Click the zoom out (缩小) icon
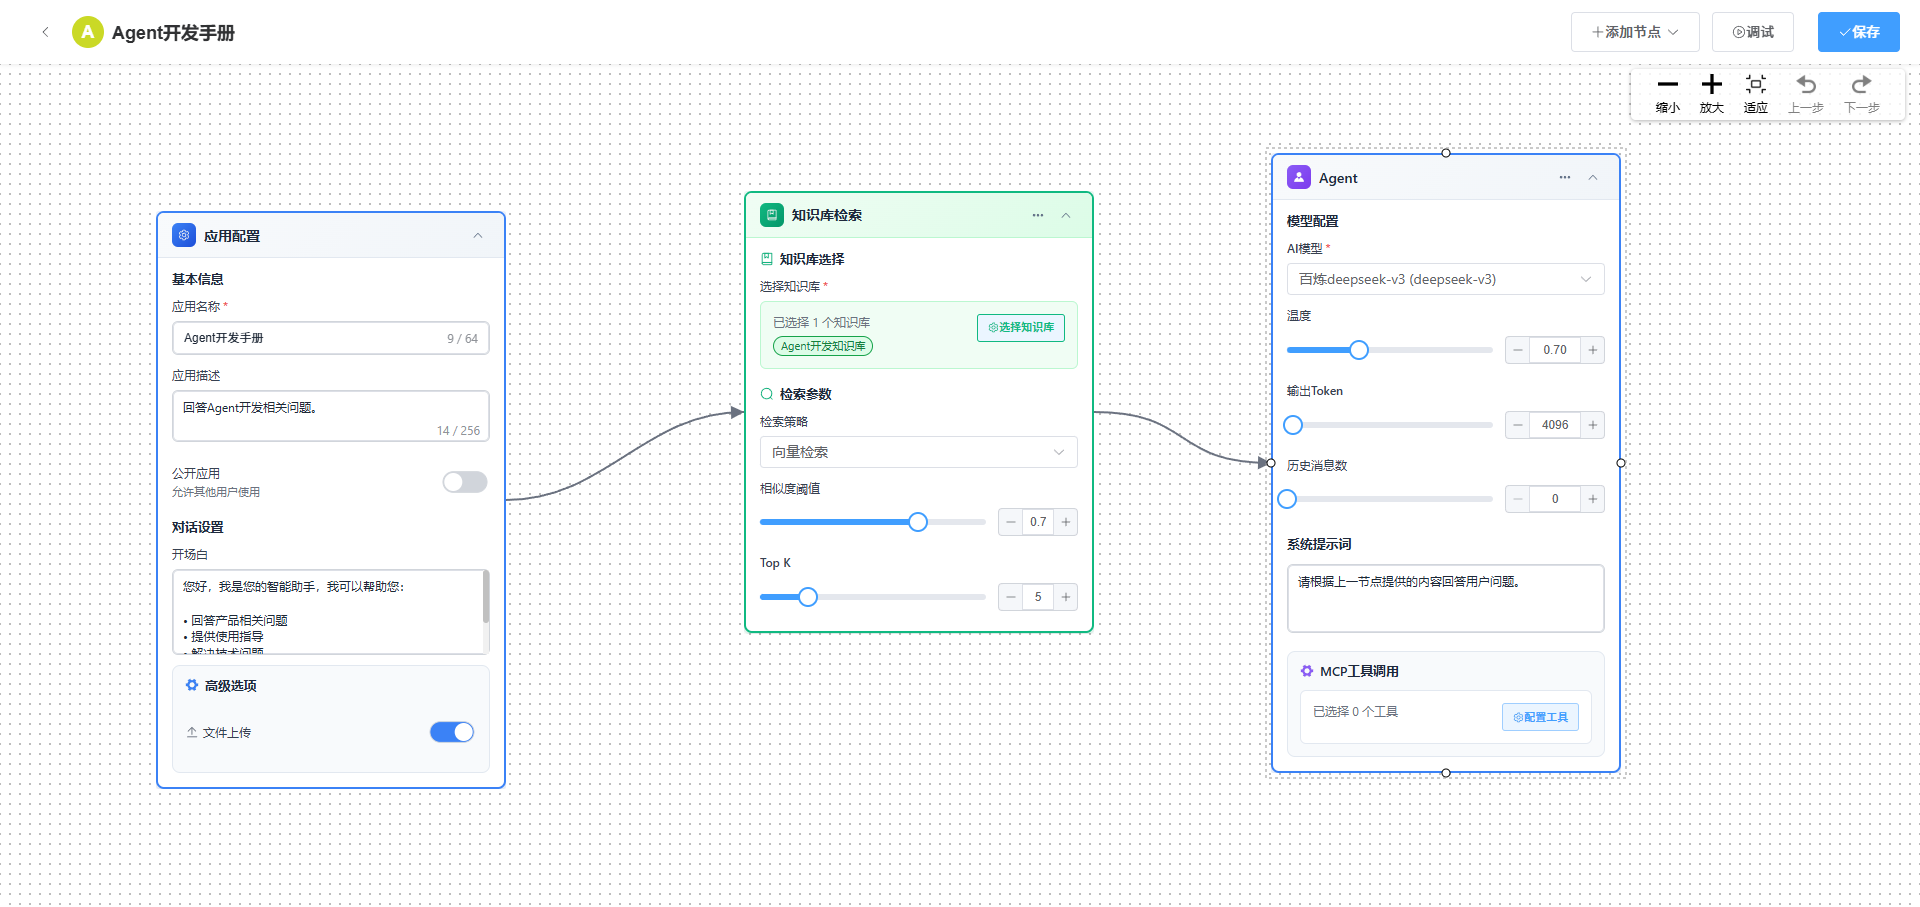 1667,86
